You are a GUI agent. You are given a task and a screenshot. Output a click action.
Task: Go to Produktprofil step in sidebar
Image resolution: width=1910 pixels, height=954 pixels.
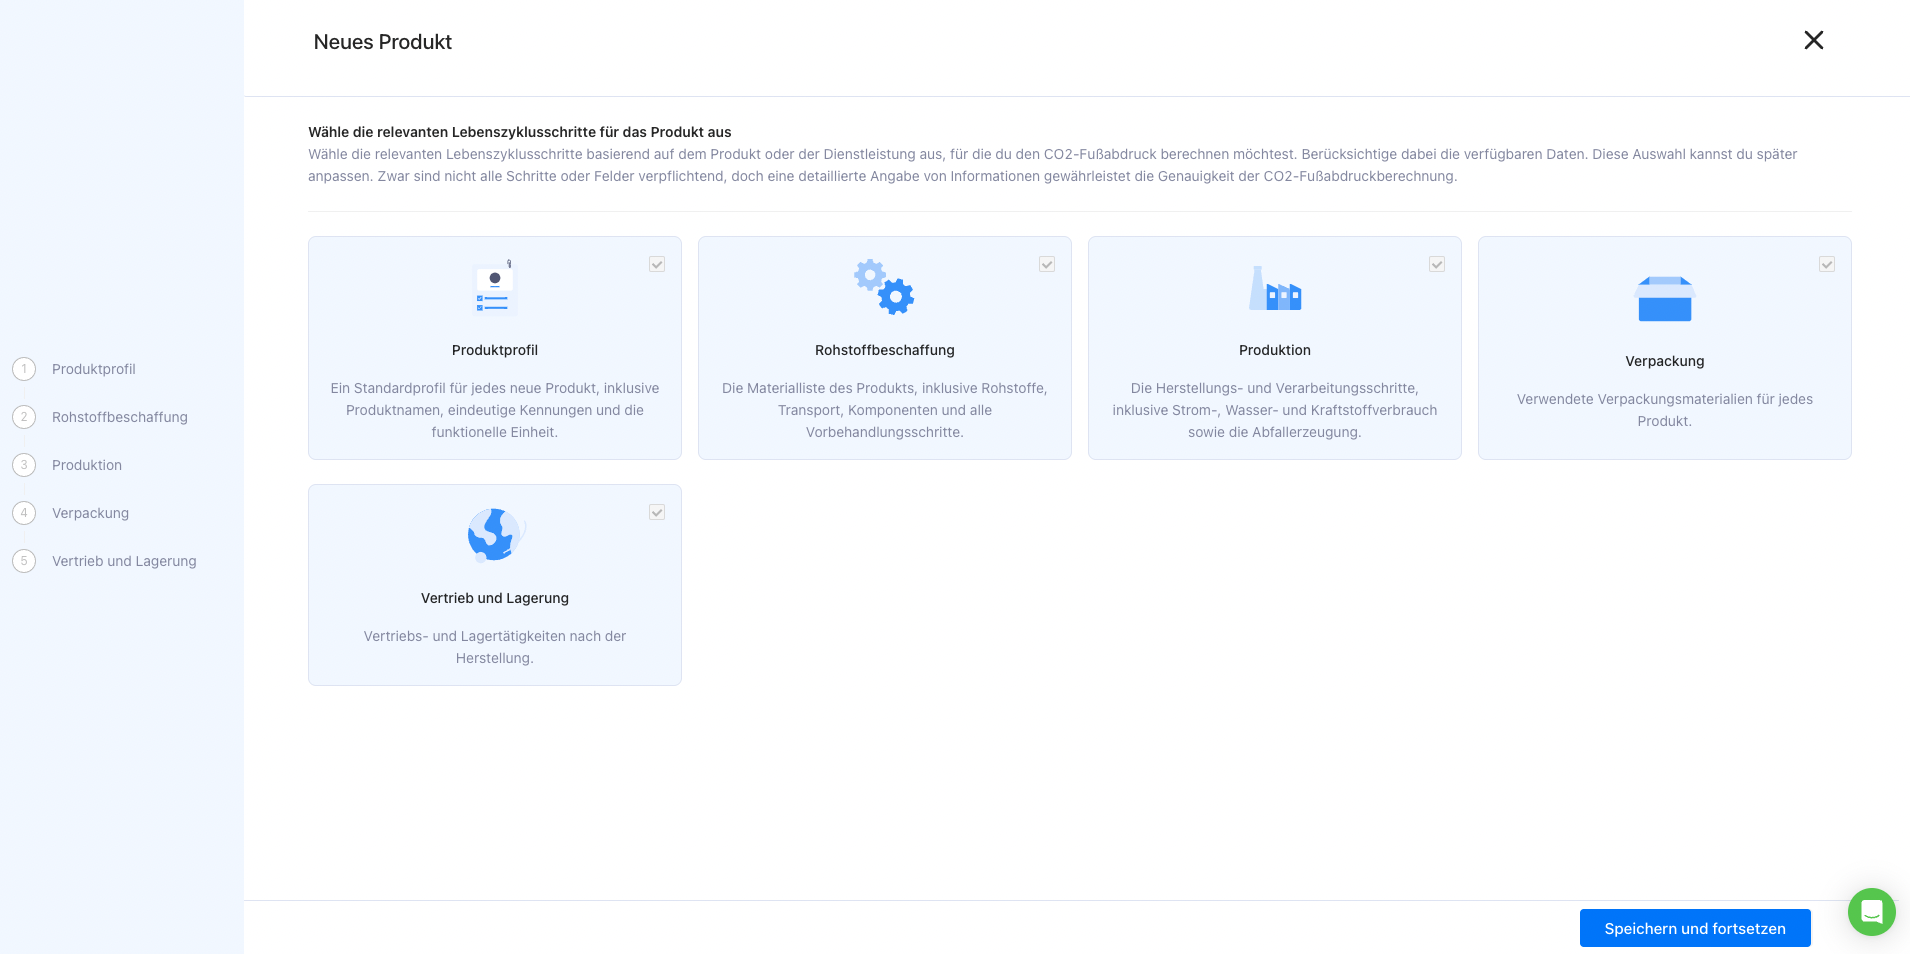93,369
